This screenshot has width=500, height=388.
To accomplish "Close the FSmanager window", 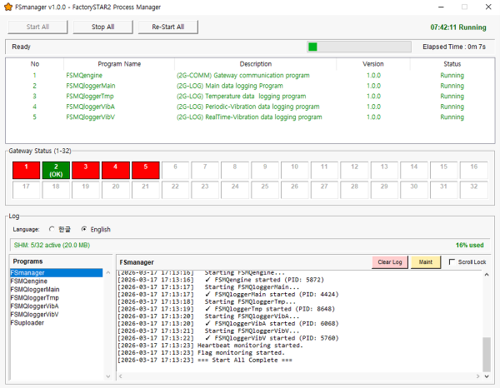I will (488, 7).
